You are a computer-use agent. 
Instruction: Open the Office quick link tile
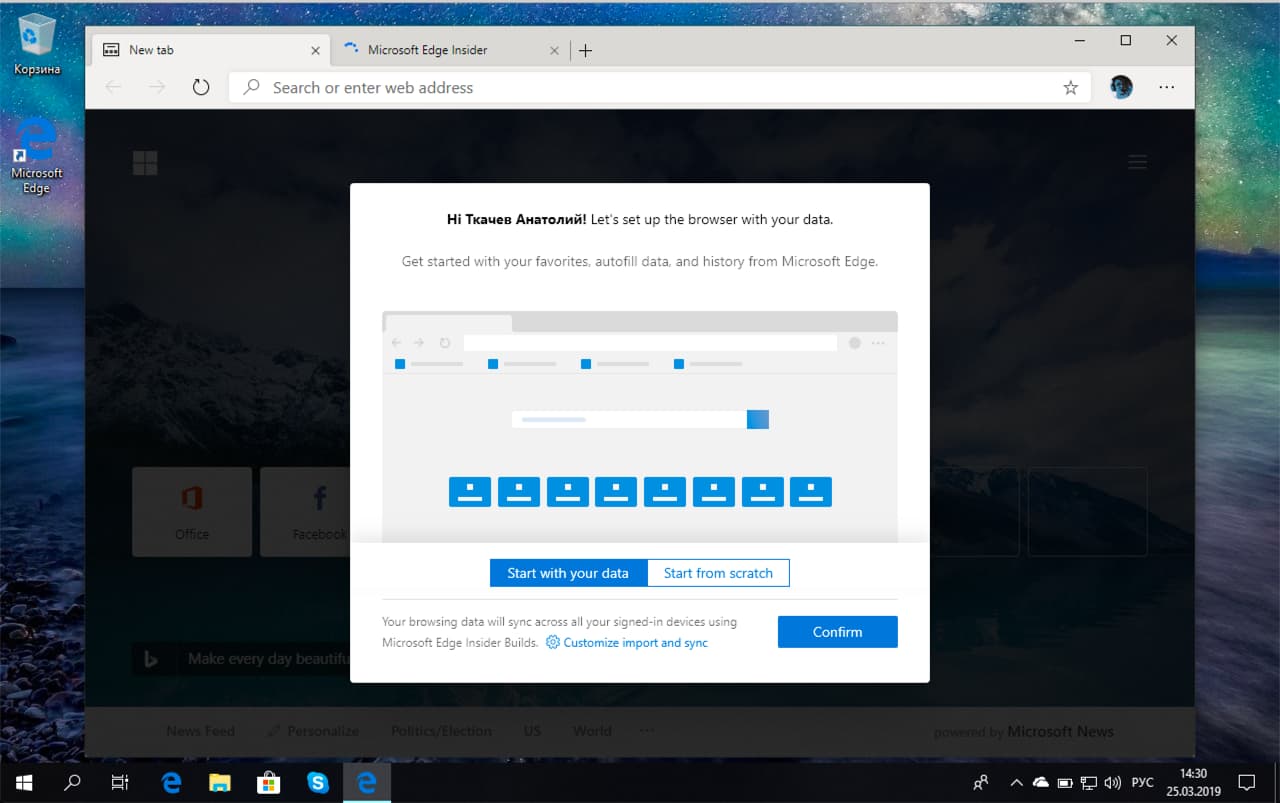click(x=192, y=511)
